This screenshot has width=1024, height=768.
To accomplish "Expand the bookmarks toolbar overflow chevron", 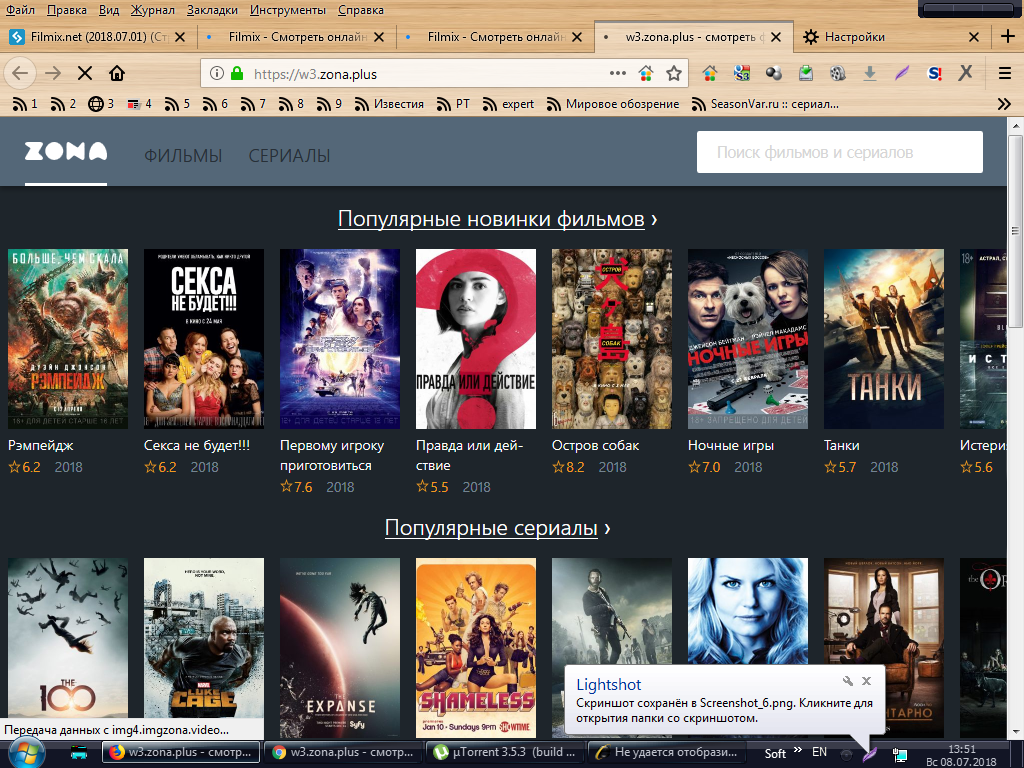I will 1005,104.
